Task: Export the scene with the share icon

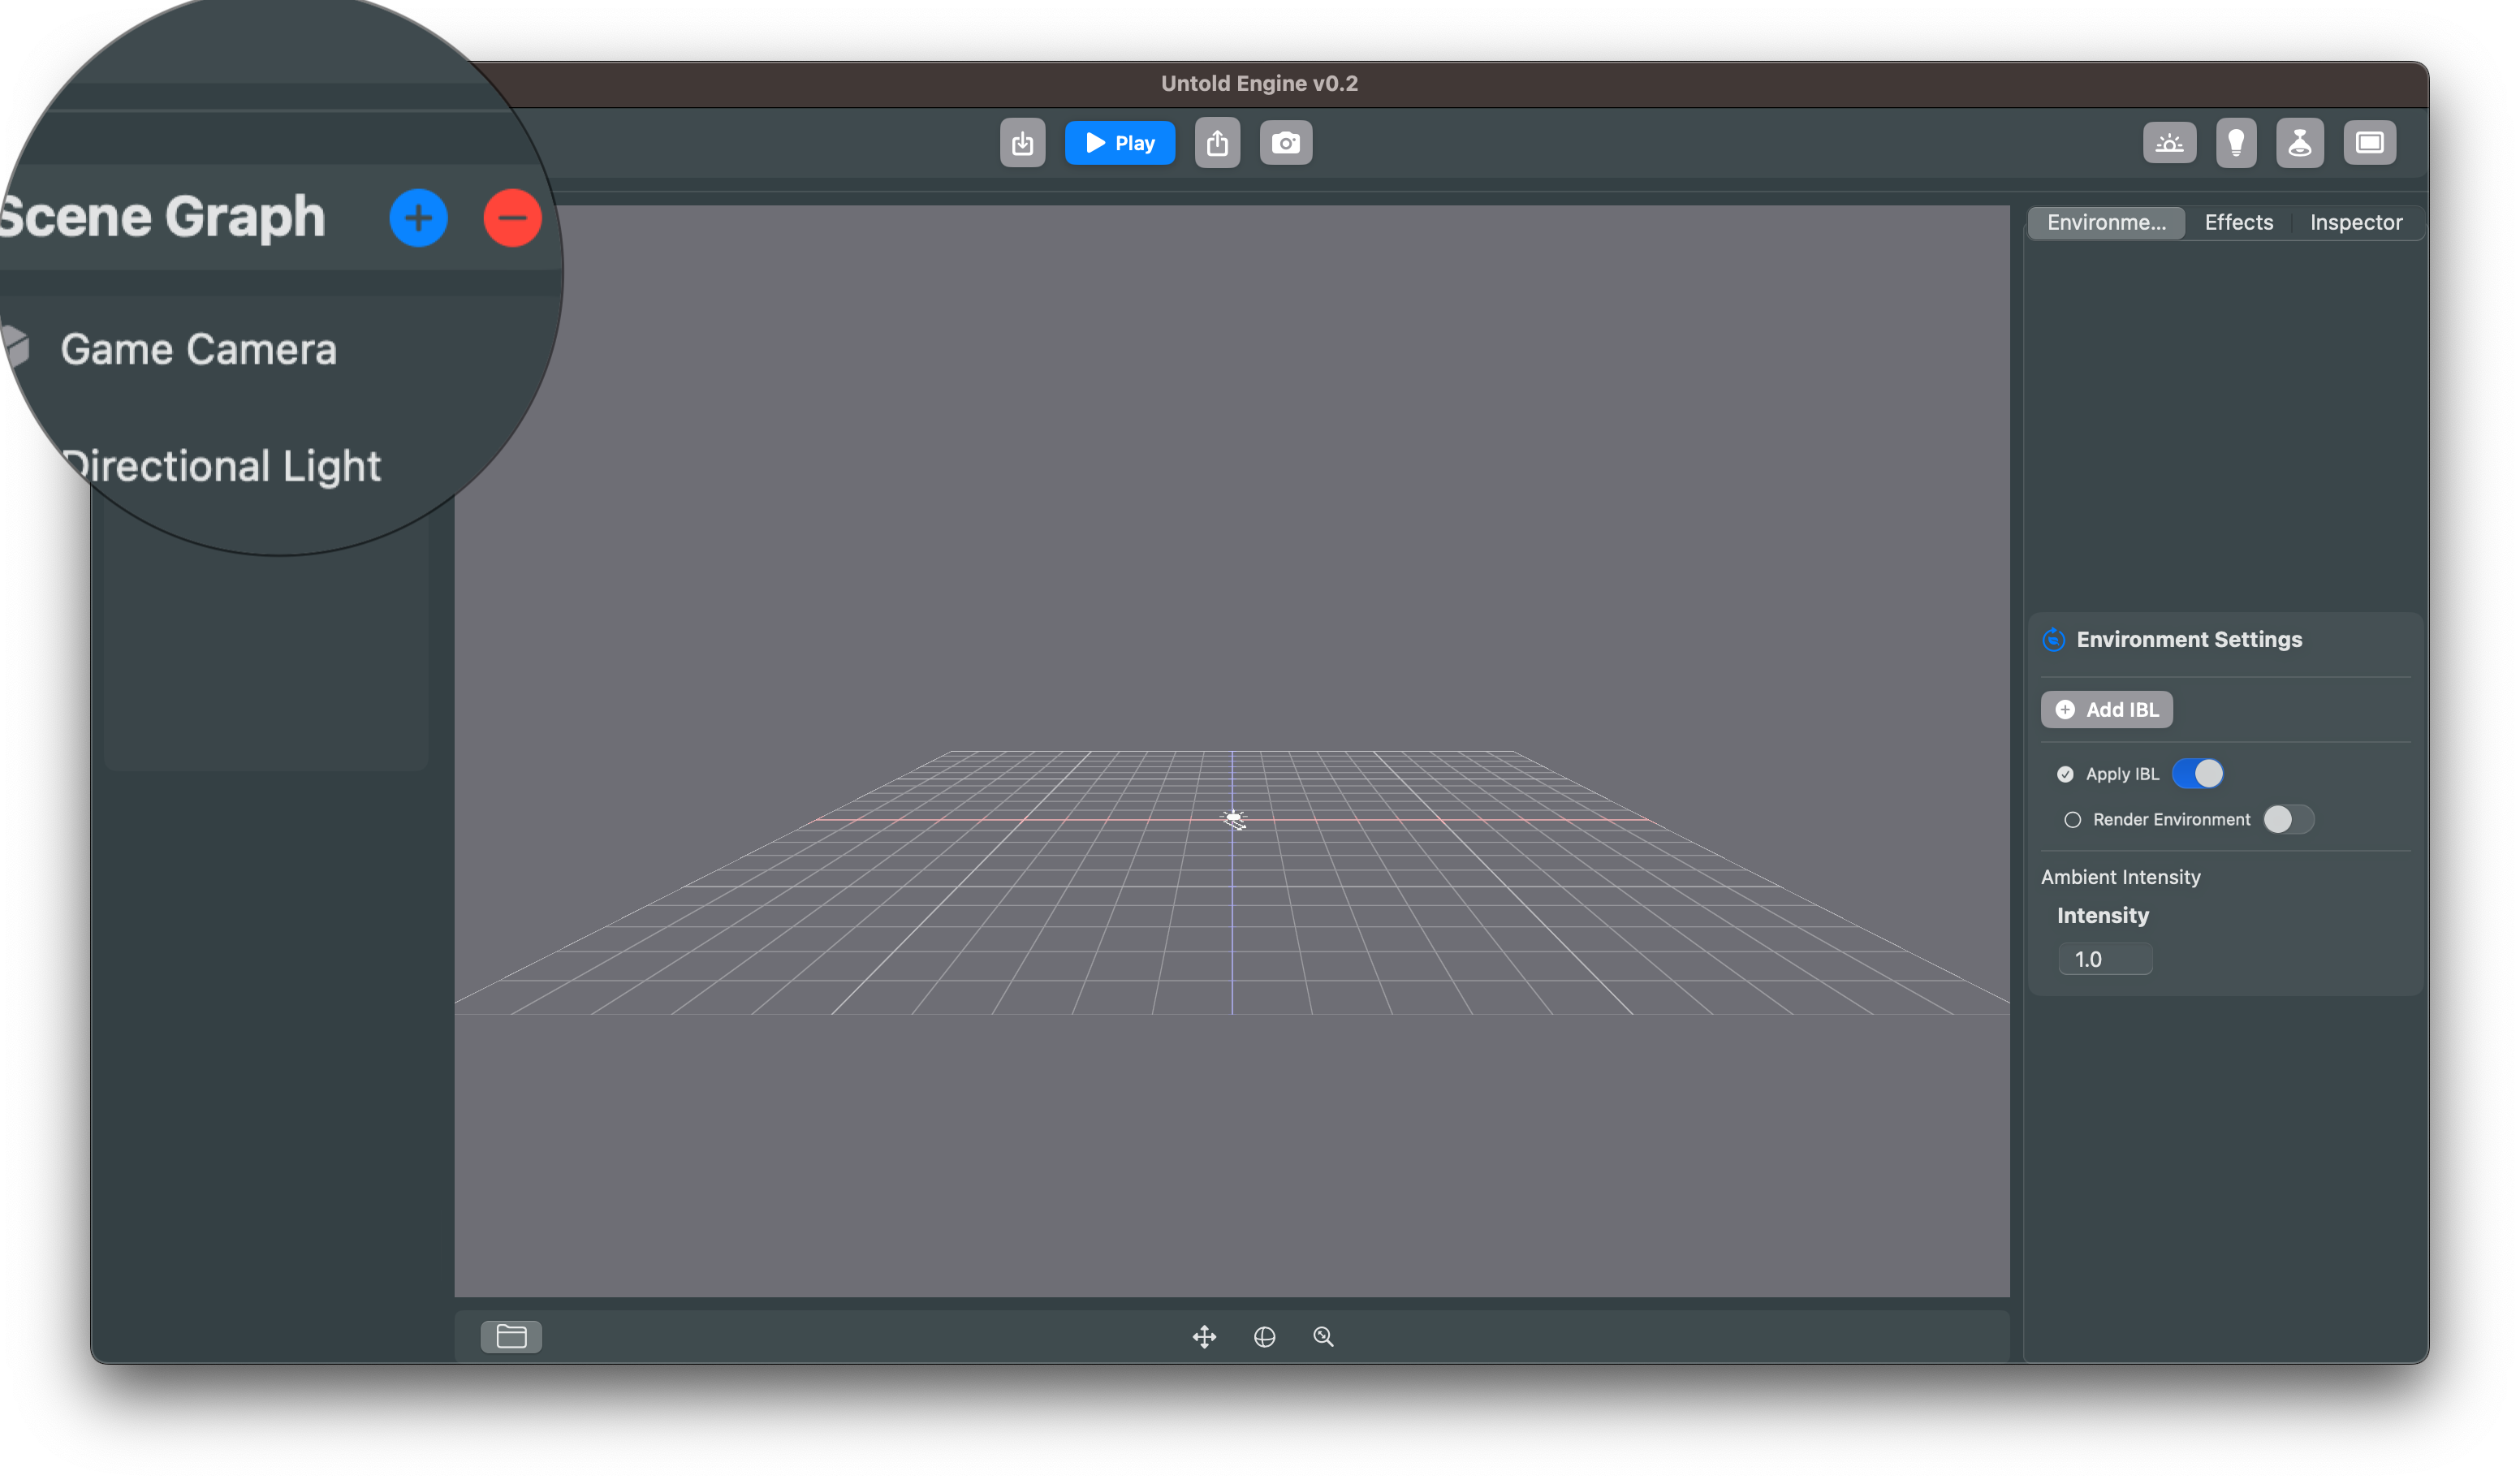Action: tap(1217, 142)
